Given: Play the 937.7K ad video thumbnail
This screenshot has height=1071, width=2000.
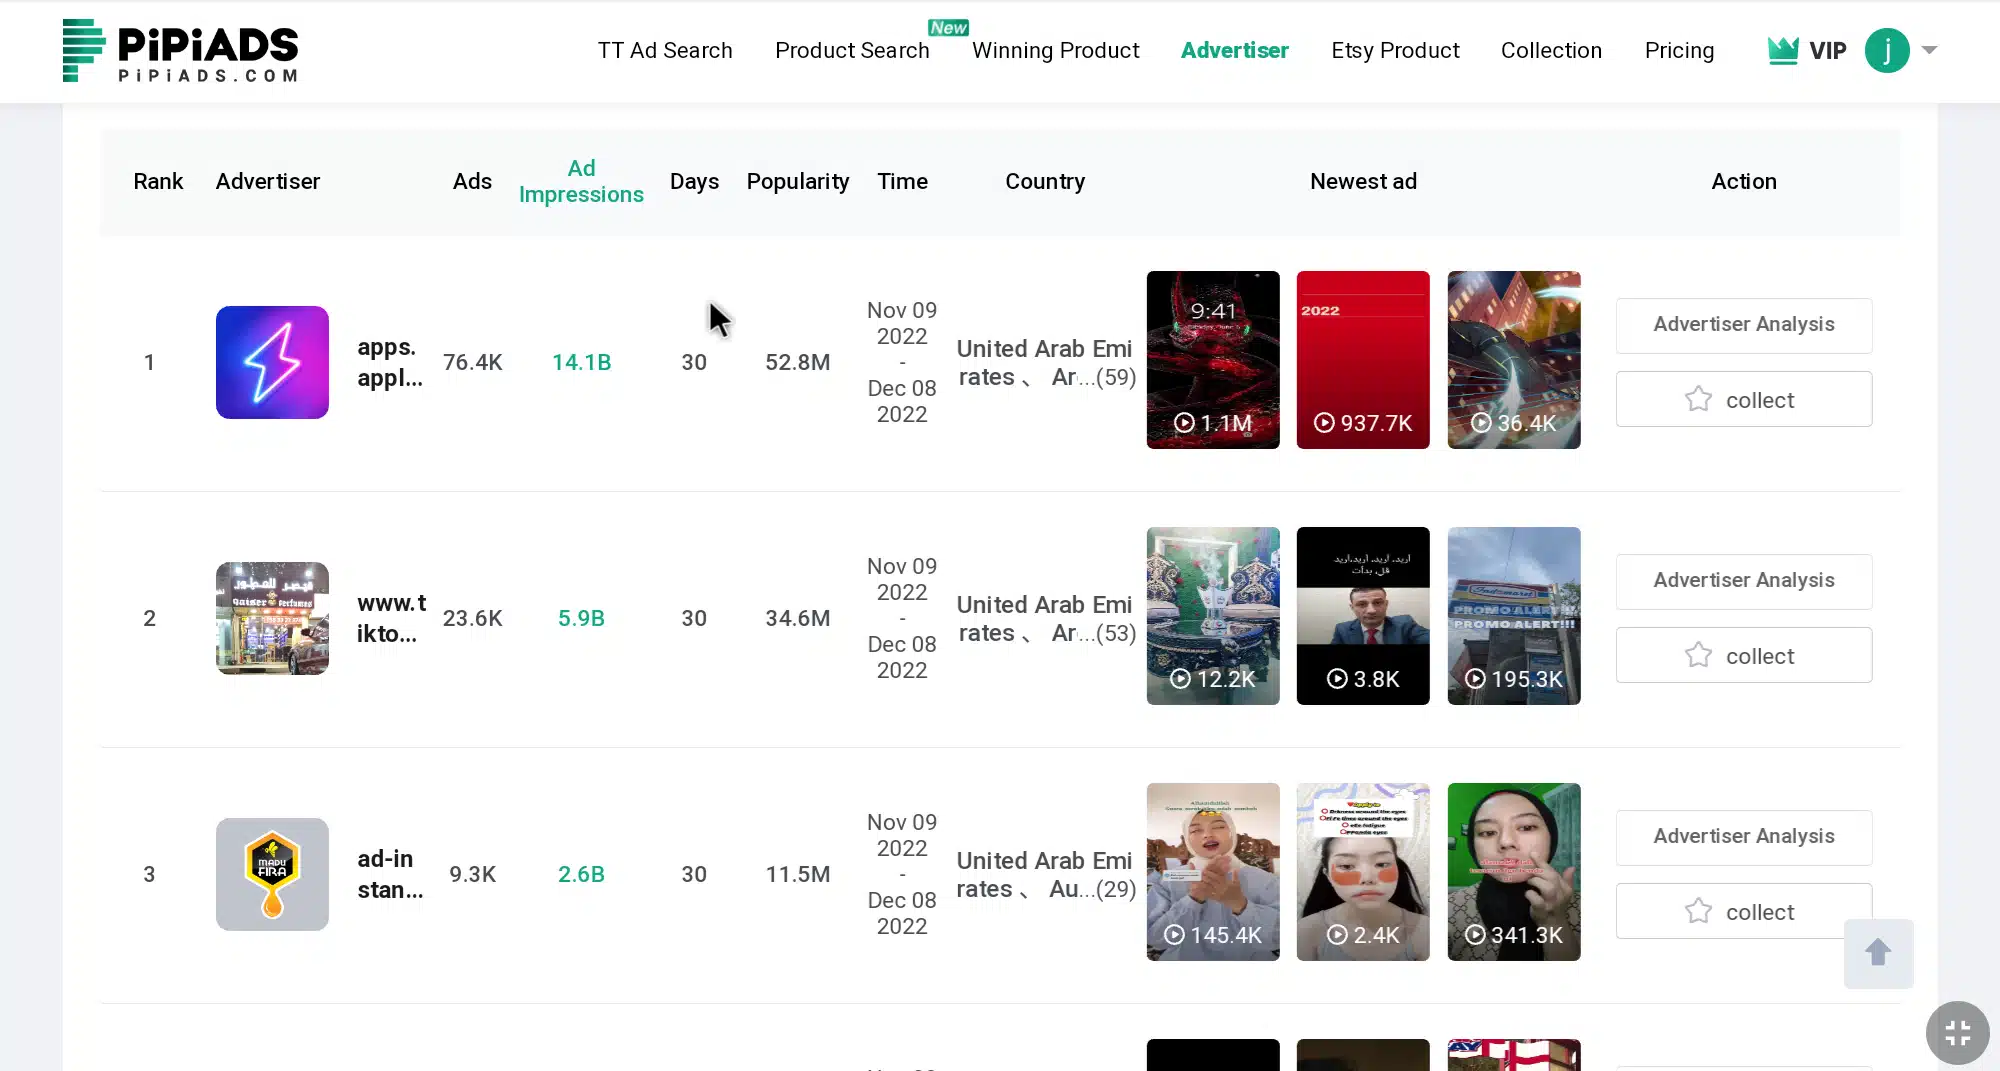Looking at the screenshot, I should pyautogui.click(x=1363, y=360).
